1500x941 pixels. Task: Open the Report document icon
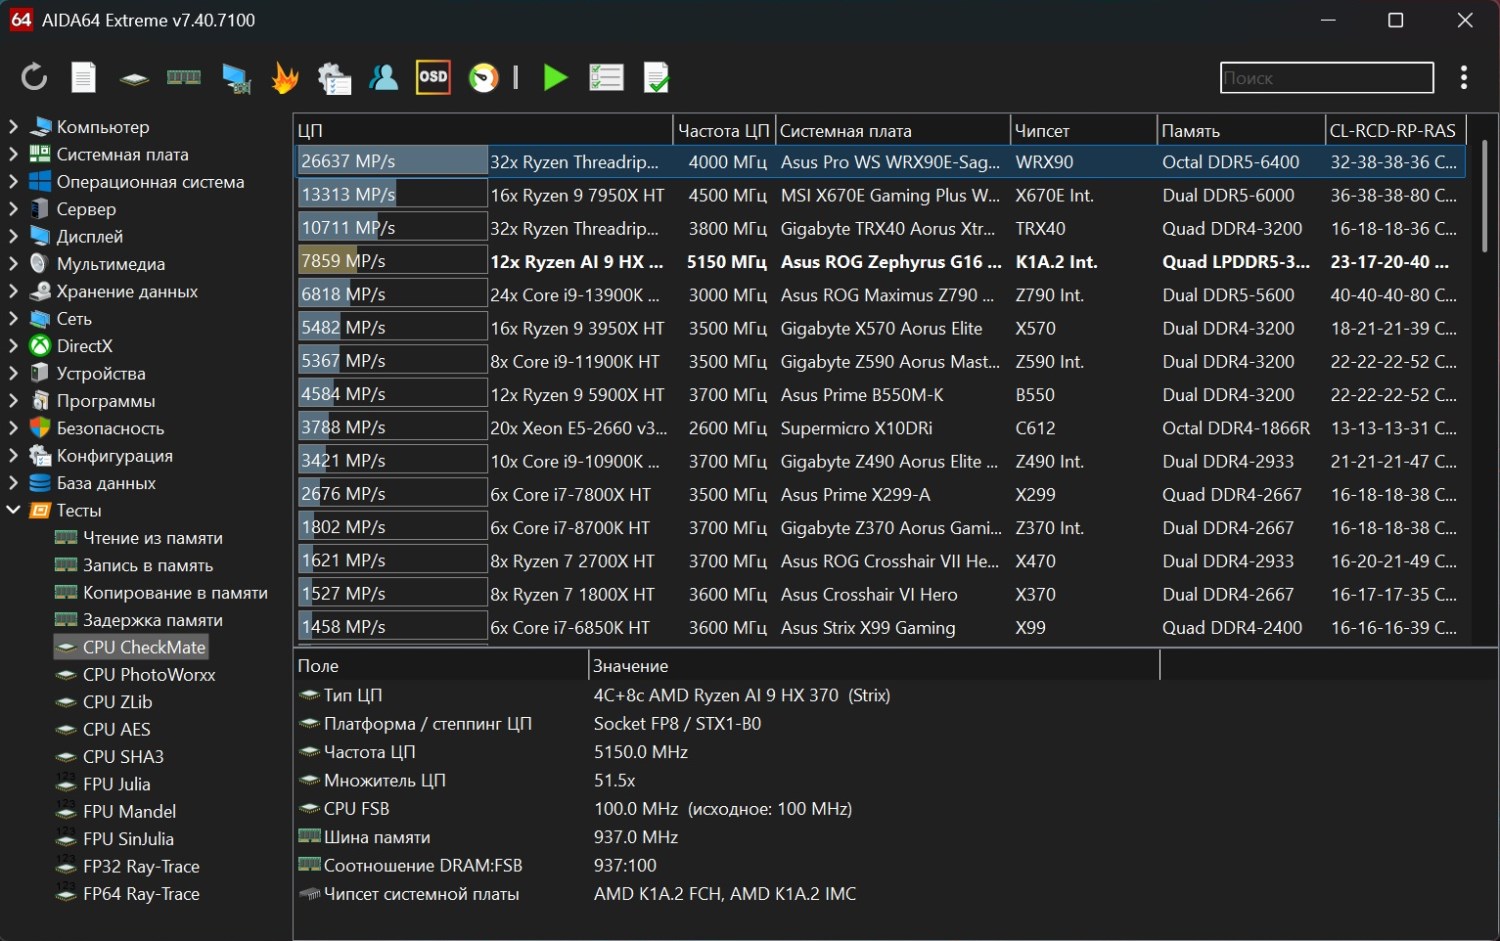coord(84,77)
